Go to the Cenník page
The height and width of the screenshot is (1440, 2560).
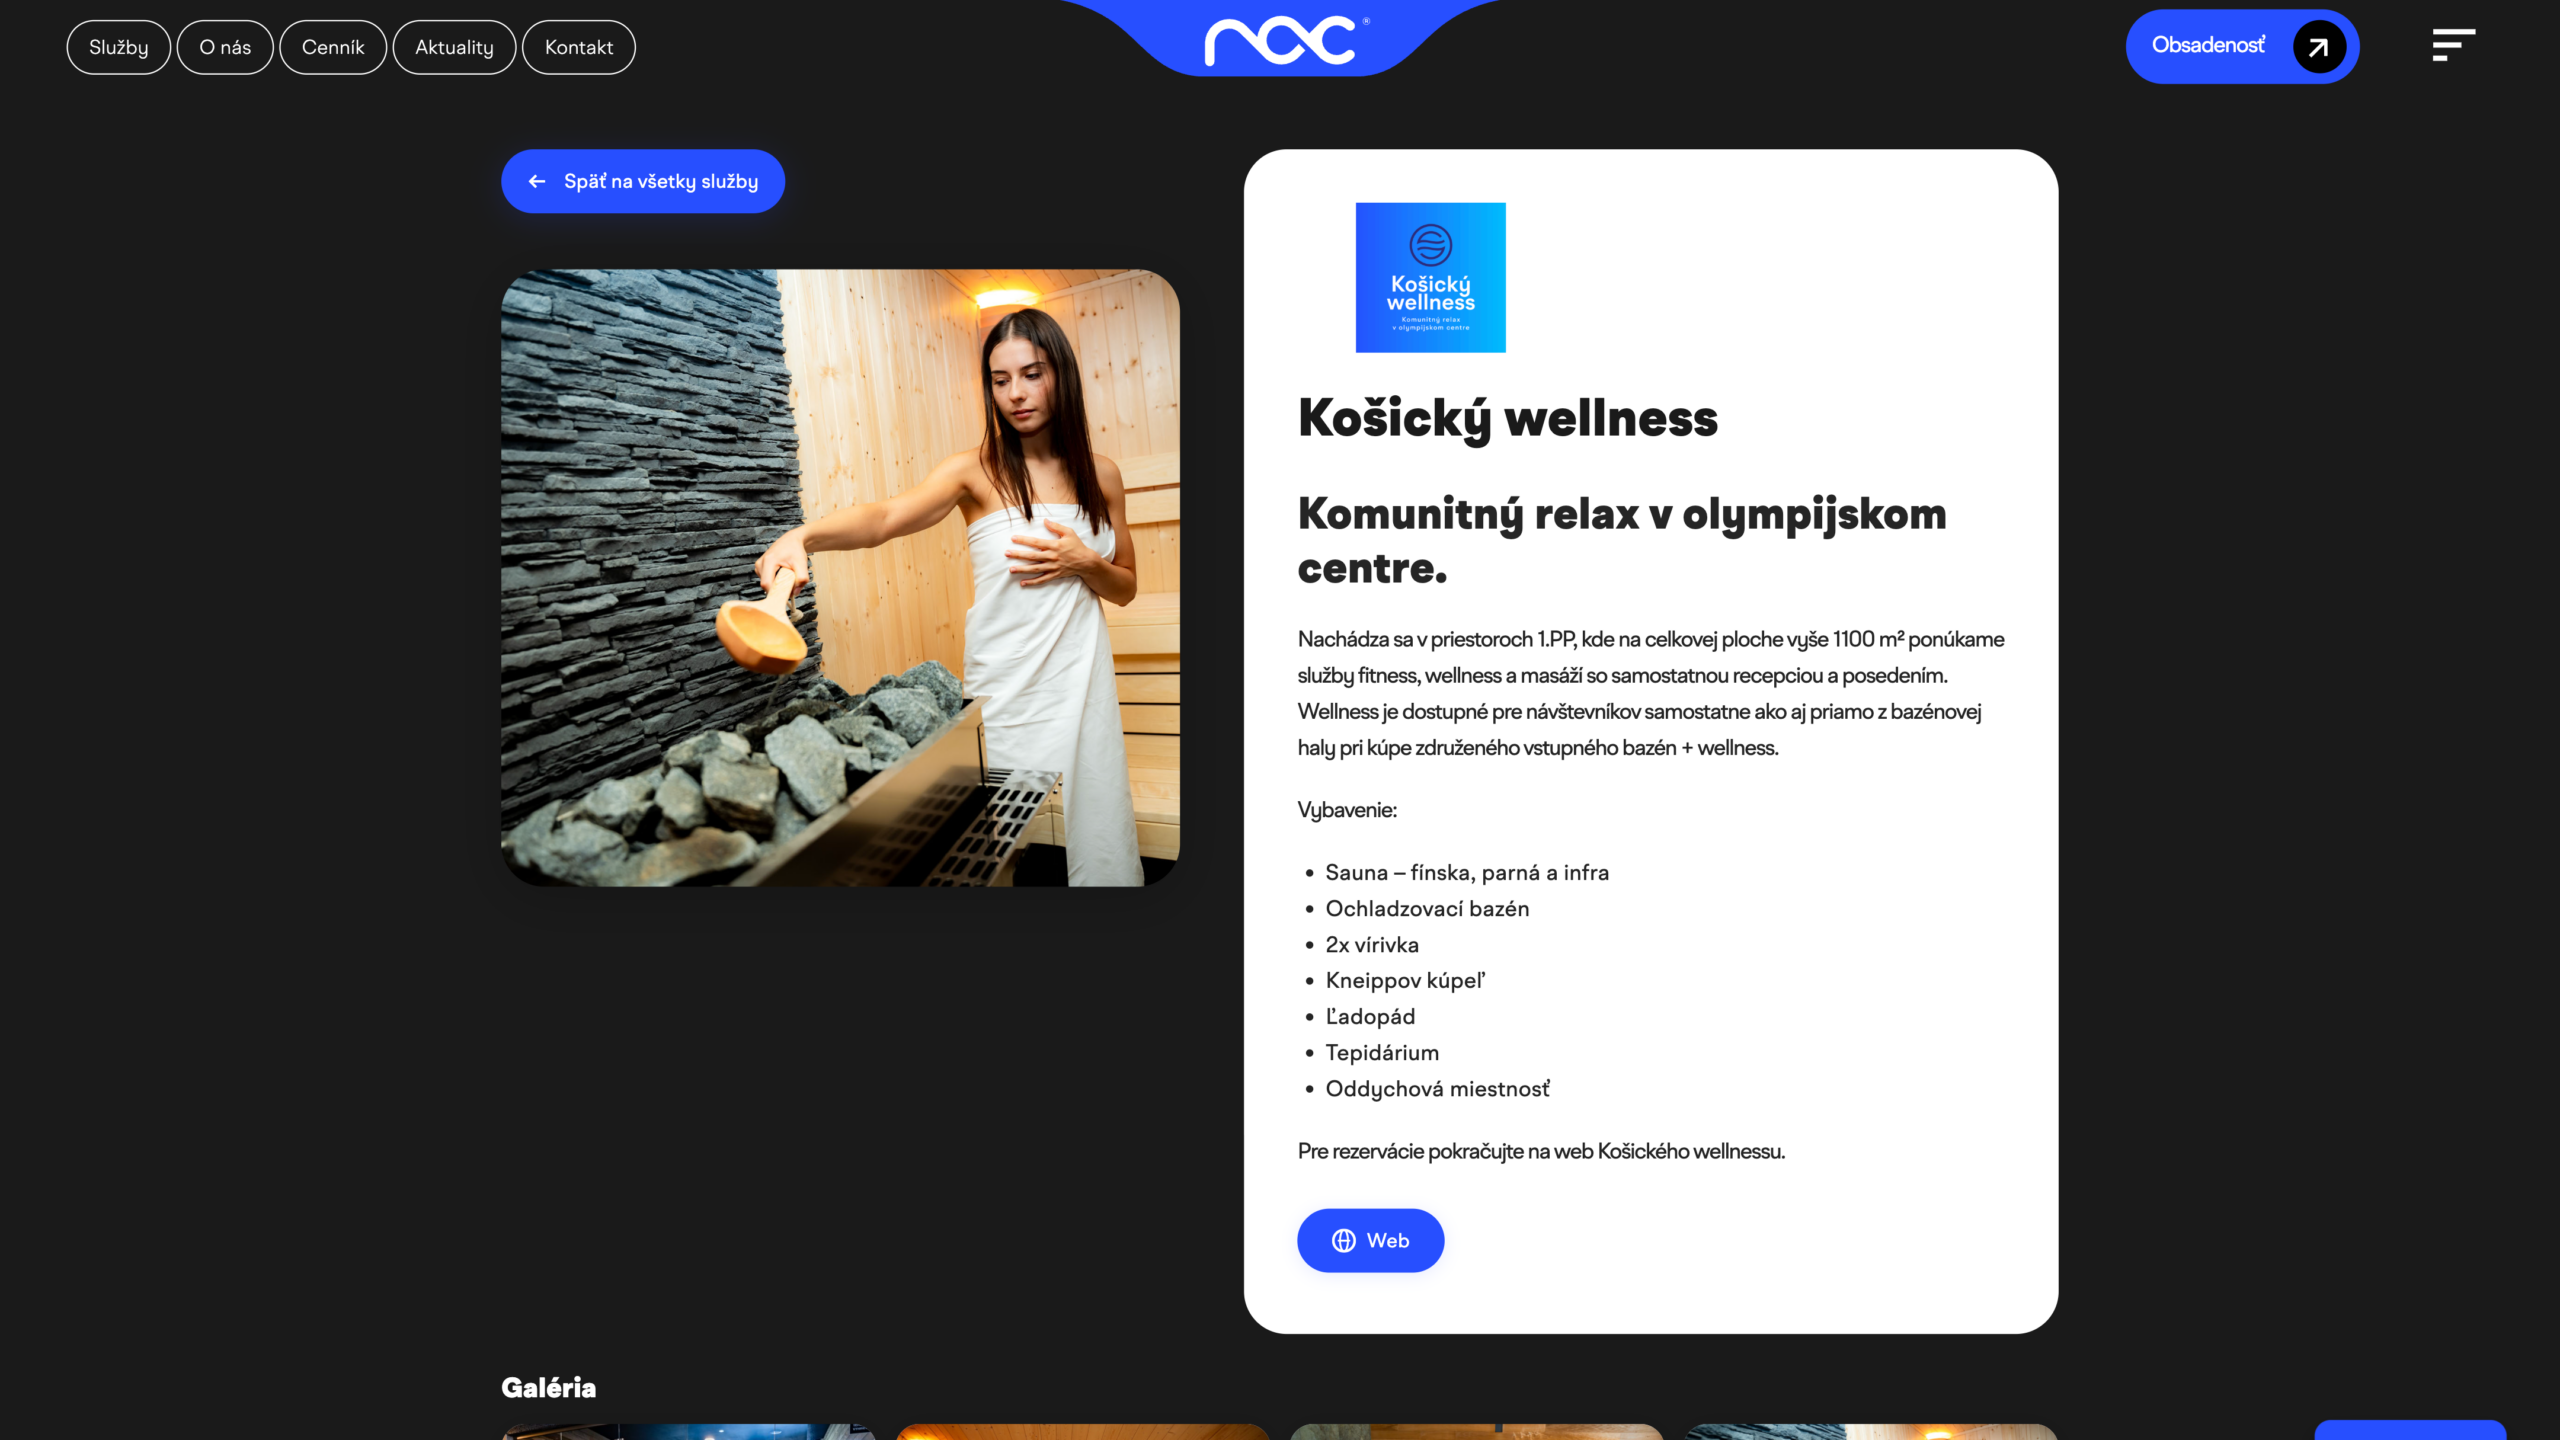click(x=333, y=47)
